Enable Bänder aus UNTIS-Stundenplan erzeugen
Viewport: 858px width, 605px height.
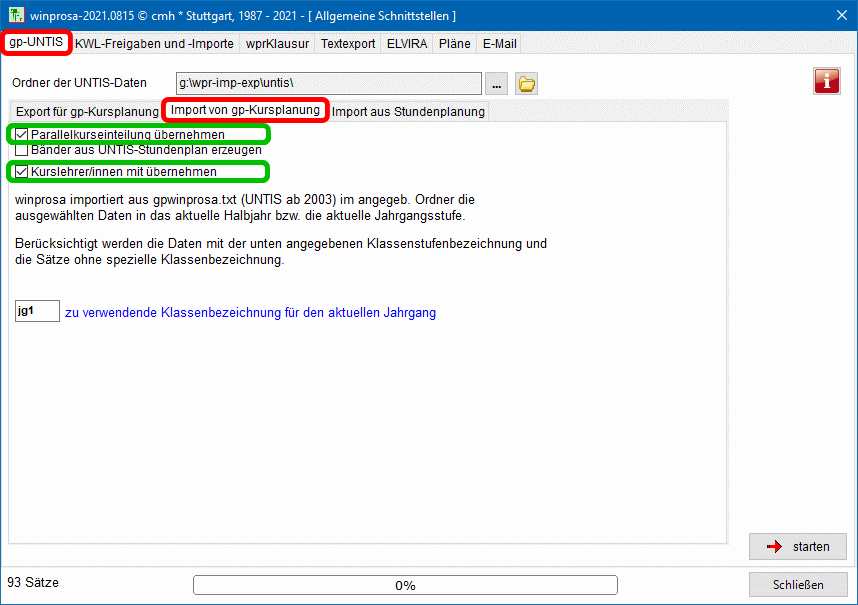(22, 149)
